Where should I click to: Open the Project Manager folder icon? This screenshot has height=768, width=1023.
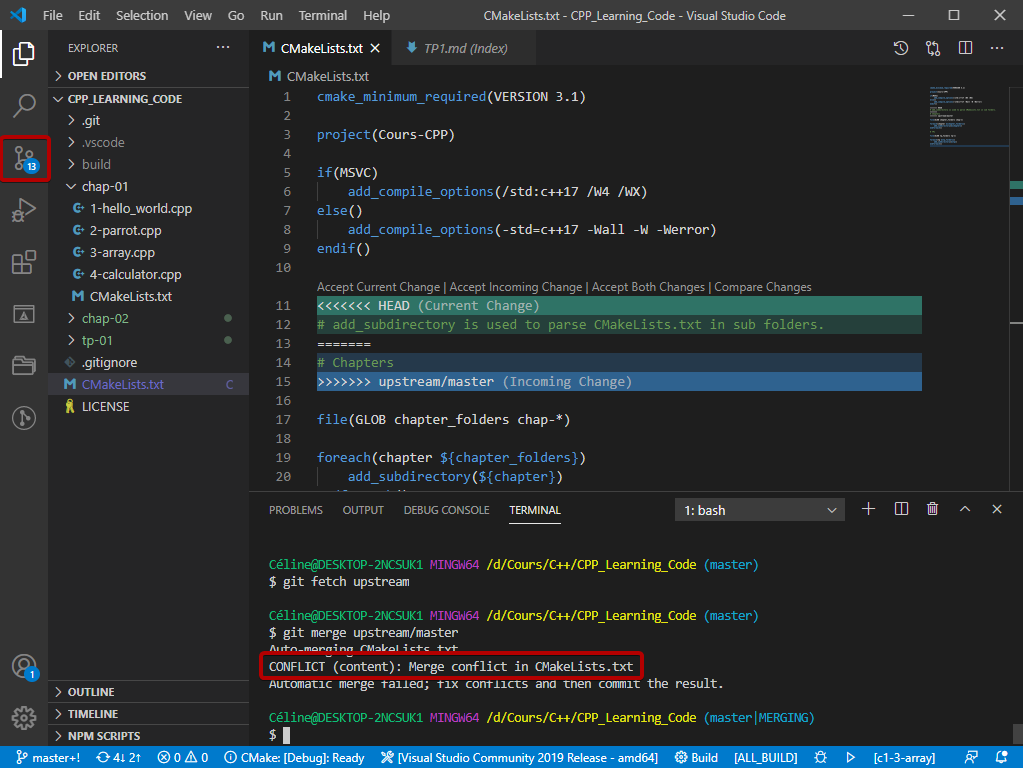pos(23,365)
